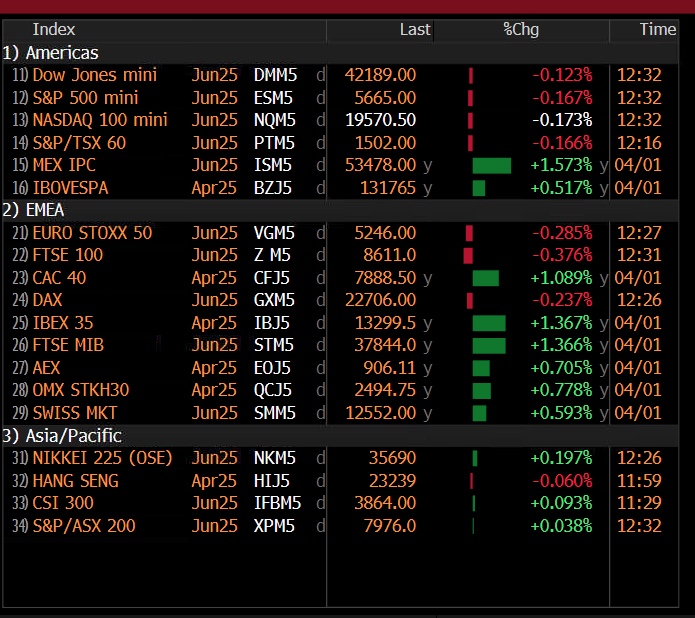Click the FTSE 100 red change bar
Screen dimensions: 695x618
click(x=468, y=256)
